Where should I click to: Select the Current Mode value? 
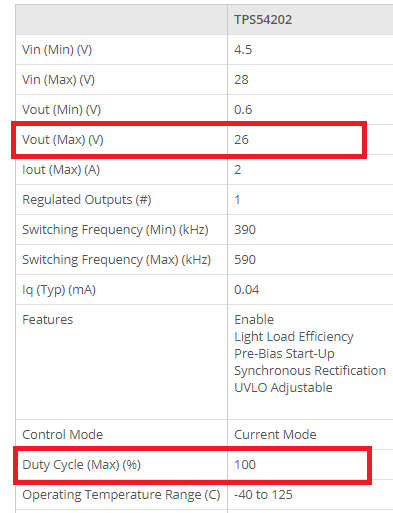pyautogui.click(x=275, y=435)
